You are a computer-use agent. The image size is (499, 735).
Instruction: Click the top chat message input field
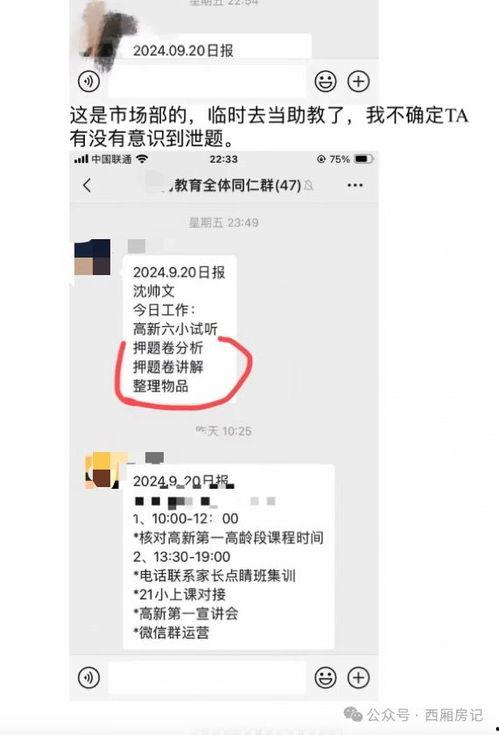tap(207, 81)
